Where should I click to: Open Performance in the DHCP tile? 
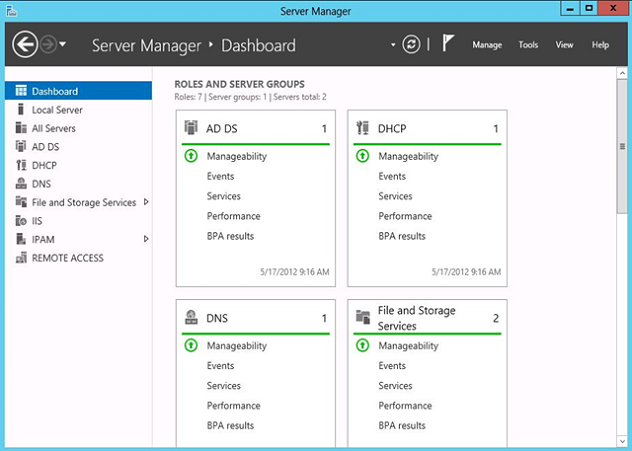coord(405,216)
